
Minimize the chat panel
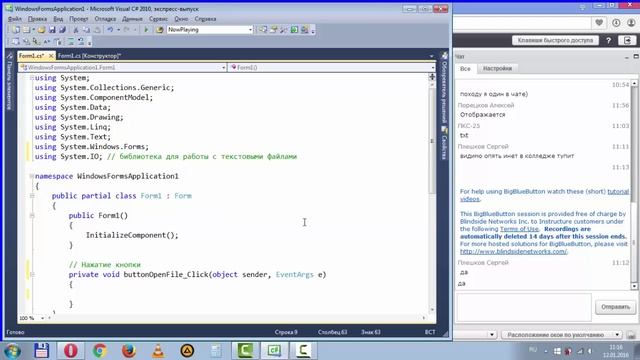pos(627,57)
